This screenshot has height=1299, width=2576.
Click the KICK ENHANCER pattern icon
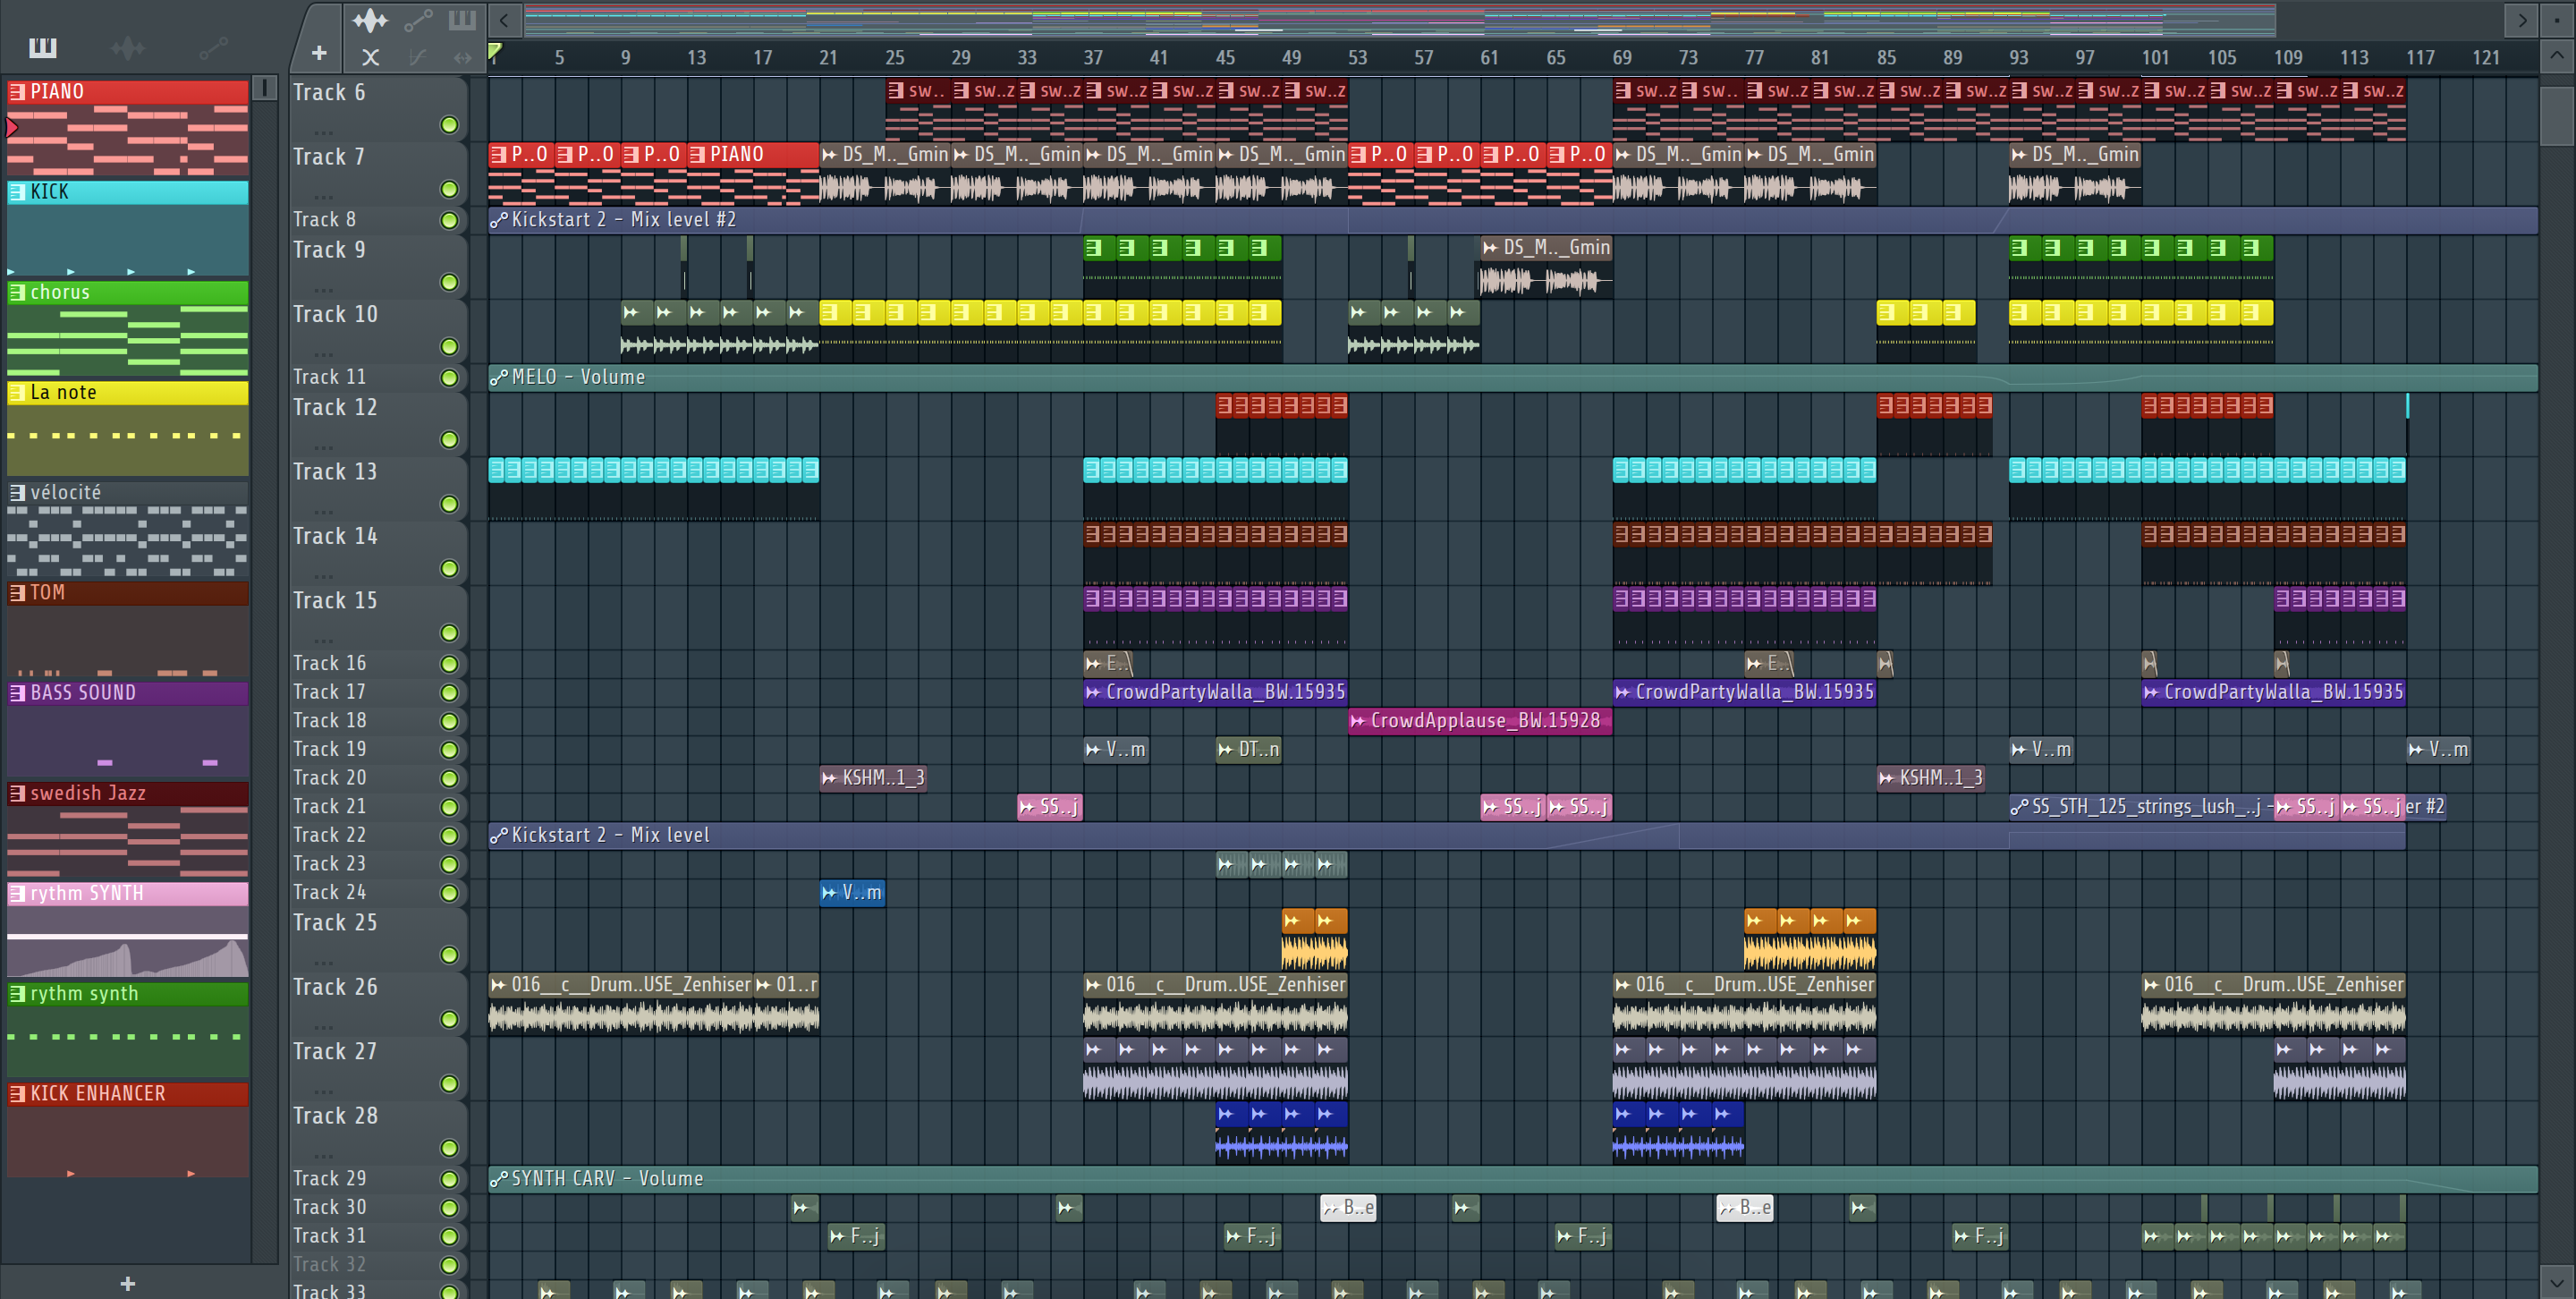(x=17, y=1093)
